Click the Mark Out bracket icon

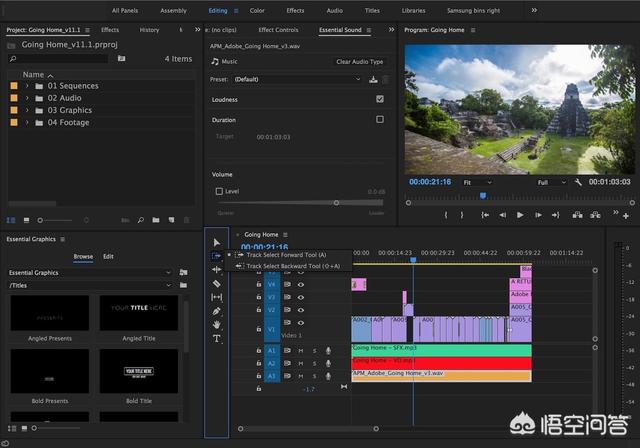462,215
